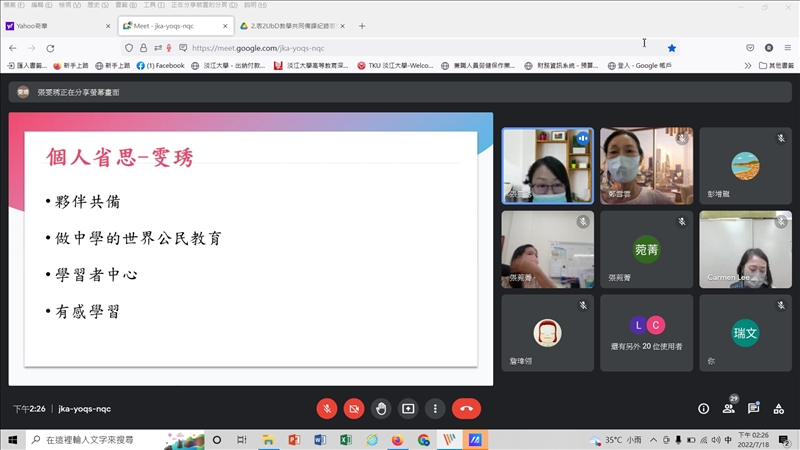
Task: Click the bookmark star in address bar
Action: (x=672, y=47)
